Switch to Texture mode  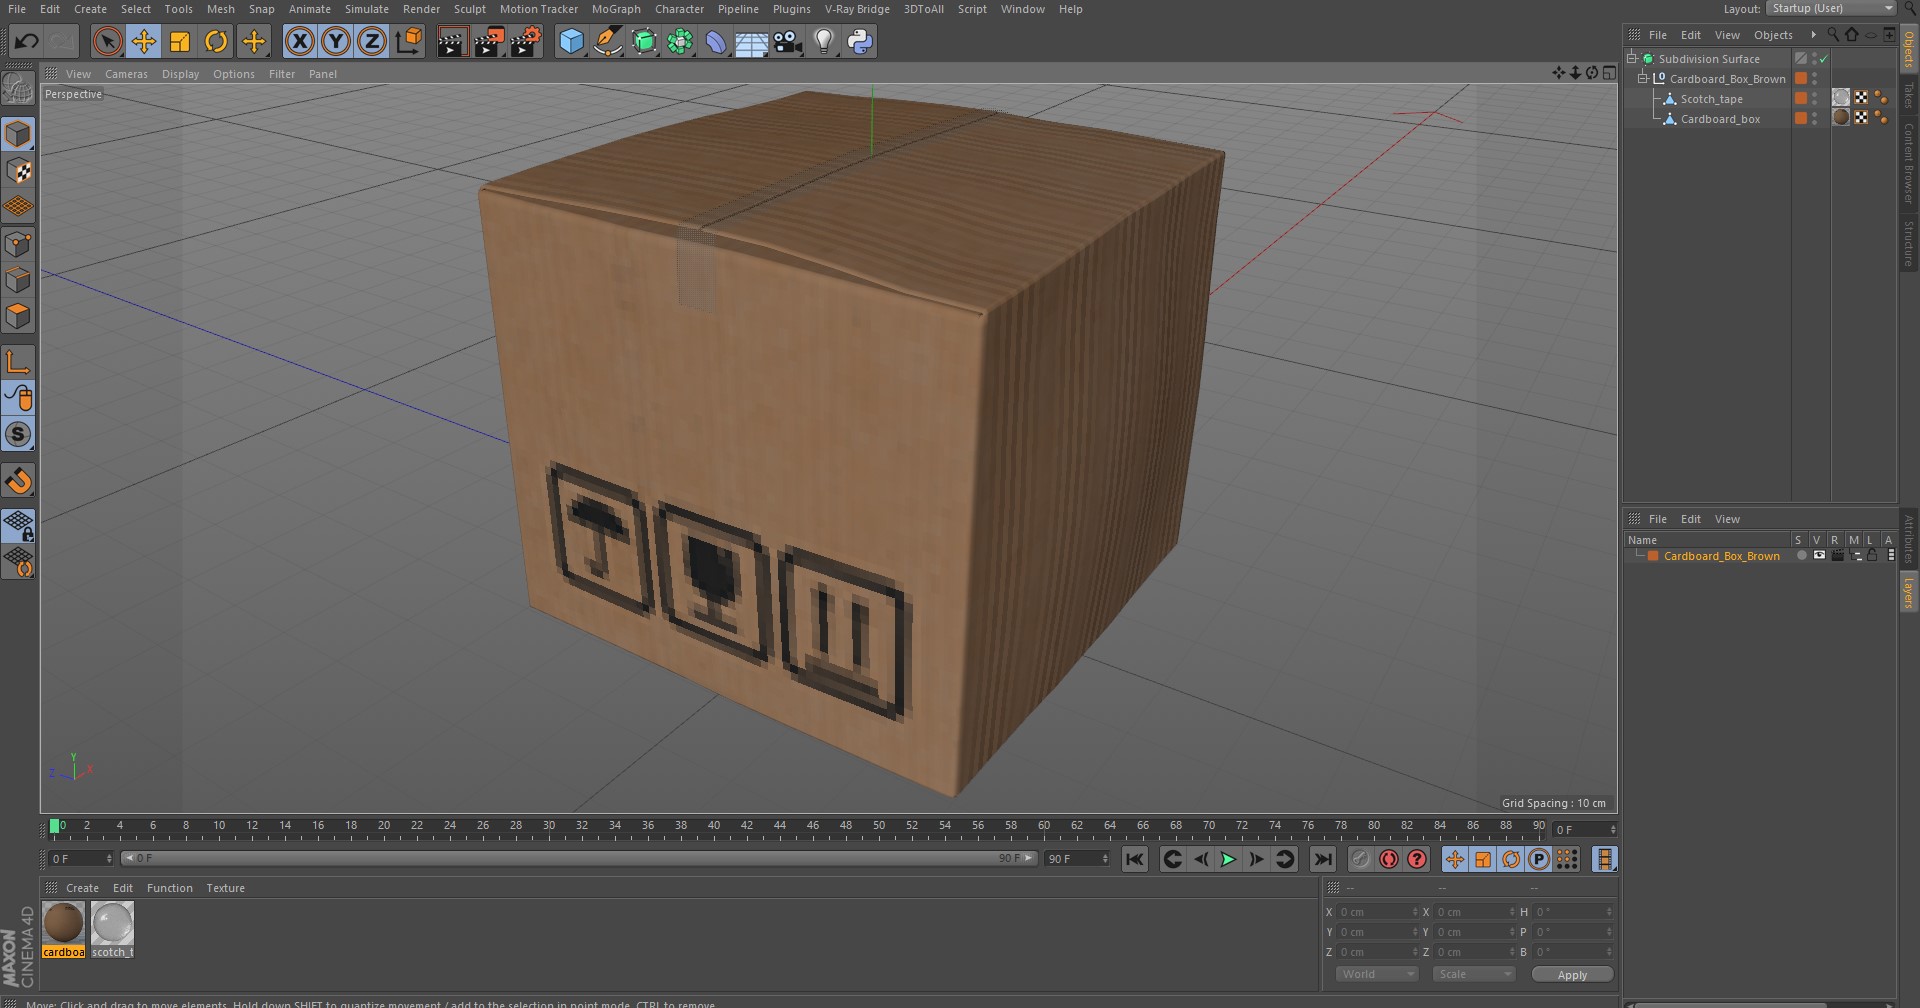point(18,171)
